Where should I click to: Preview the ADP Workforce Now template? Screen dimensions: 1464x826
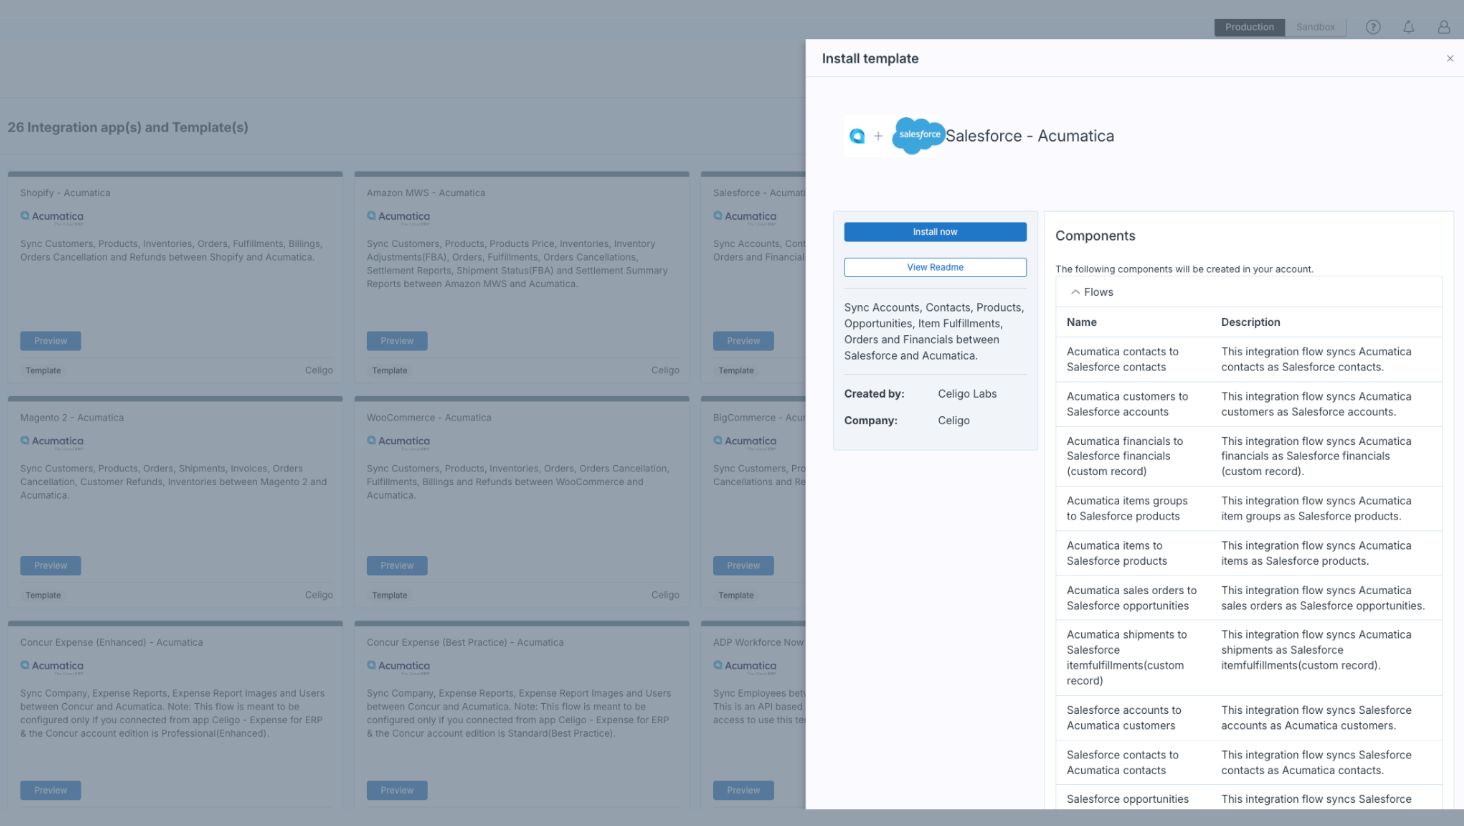point(743,790)
